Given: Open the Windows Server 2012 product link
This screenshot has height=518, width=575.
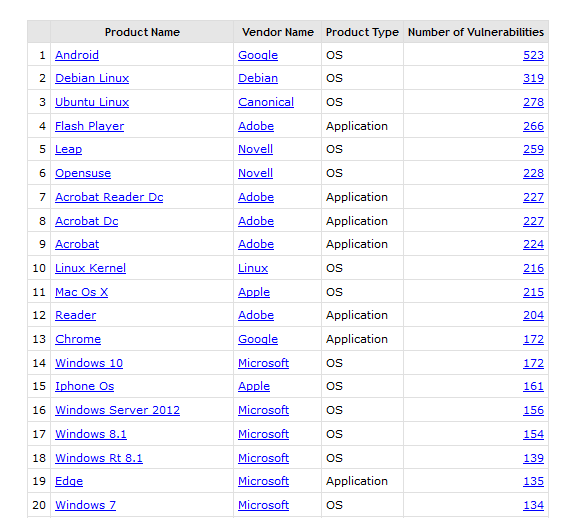Looking at the screenshot, I should [118, 410].
